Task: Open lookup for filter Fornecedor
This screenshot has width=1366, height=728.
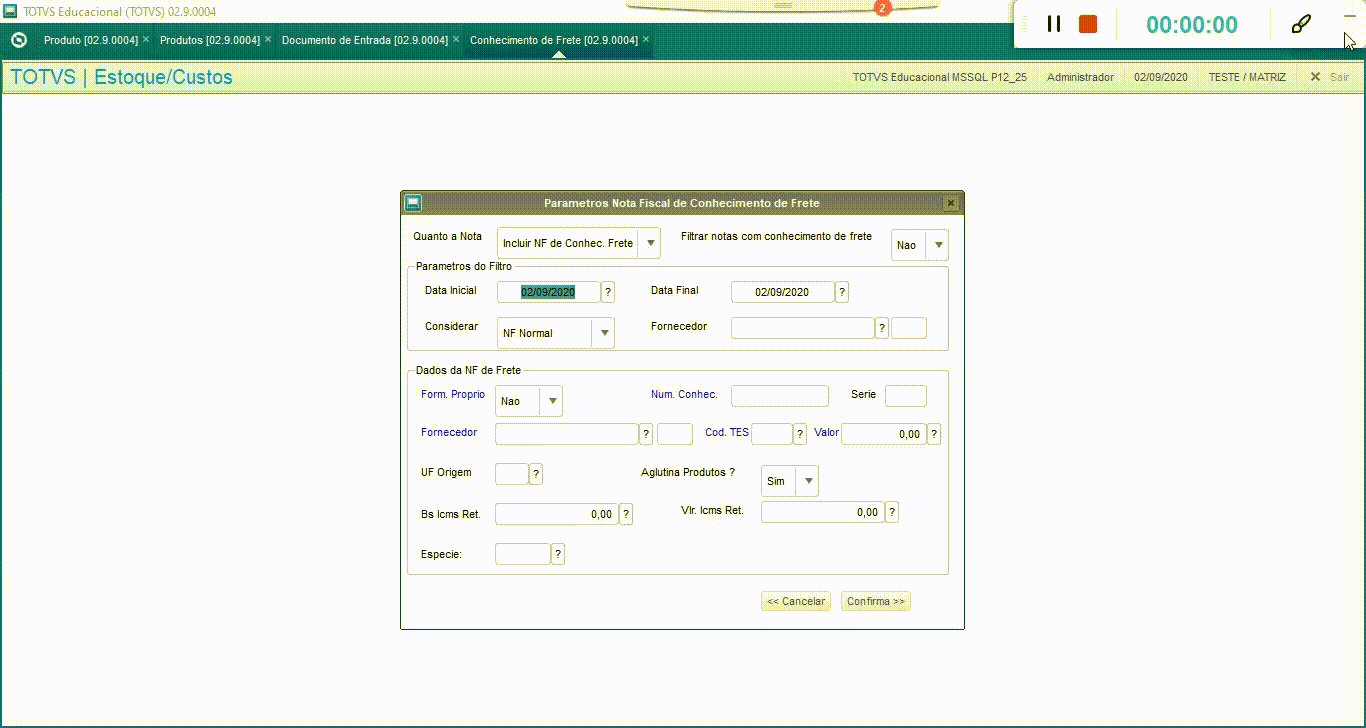Action: (882, 328)
